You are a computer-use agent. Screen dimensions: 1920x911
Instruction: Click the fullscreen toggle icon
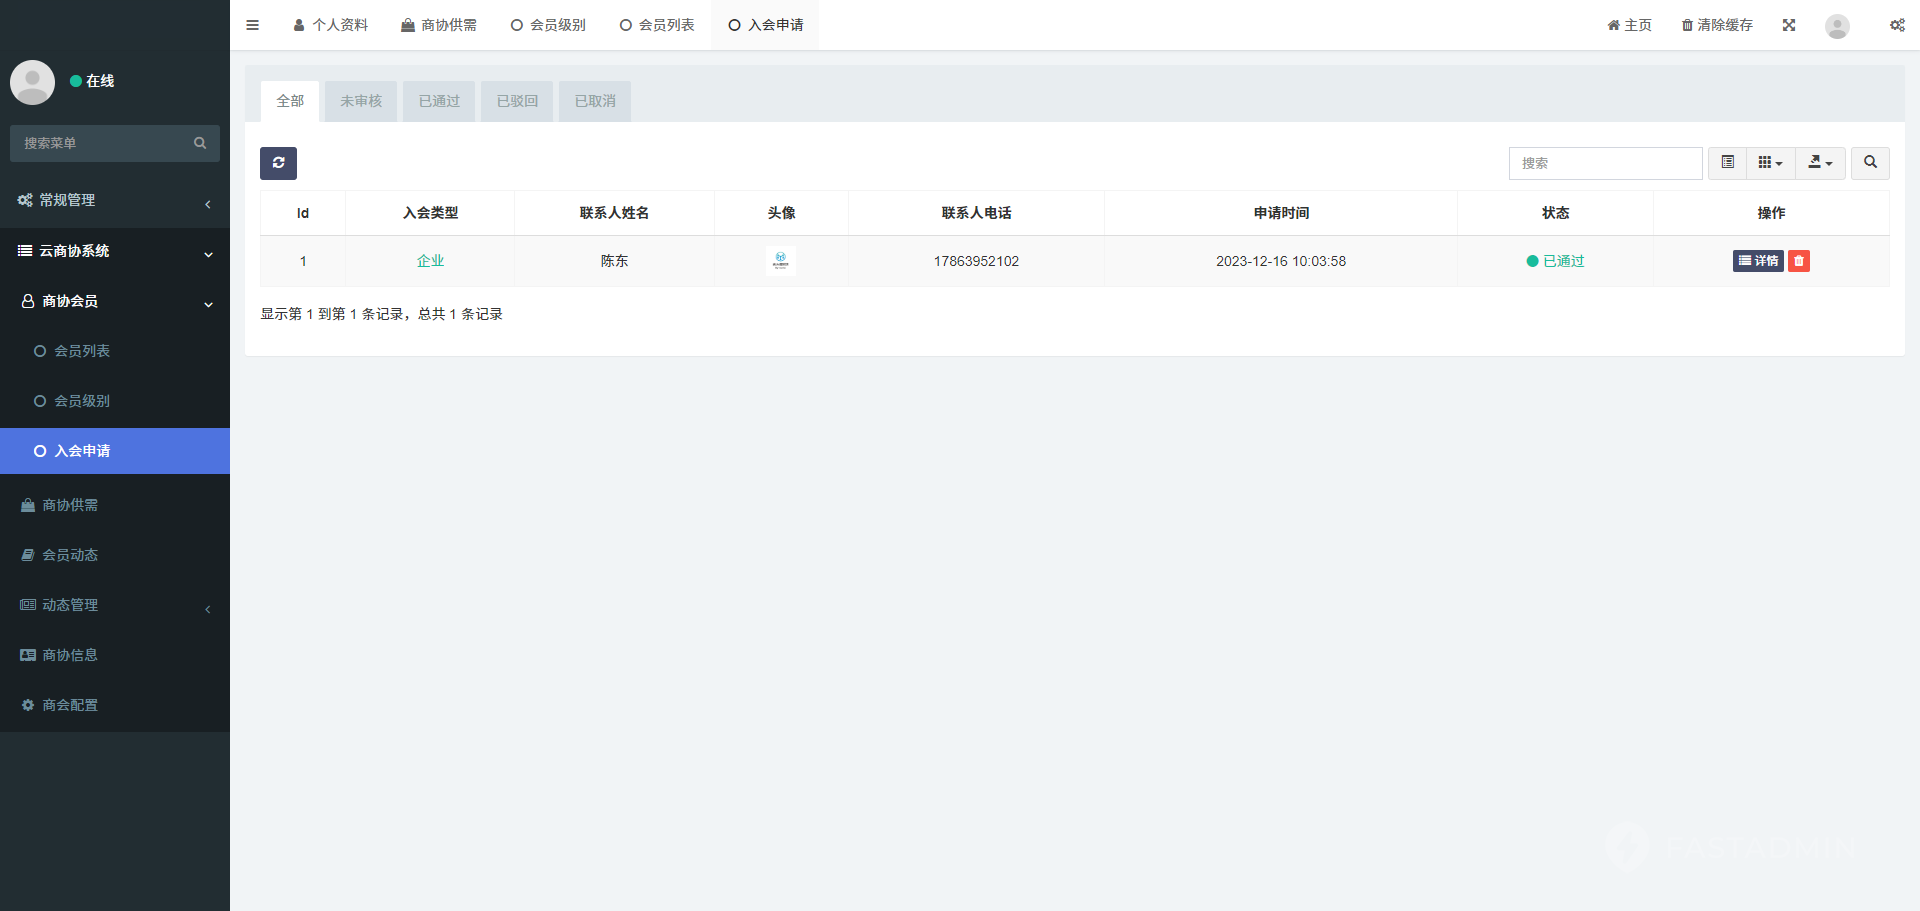tap(1789, 25)
